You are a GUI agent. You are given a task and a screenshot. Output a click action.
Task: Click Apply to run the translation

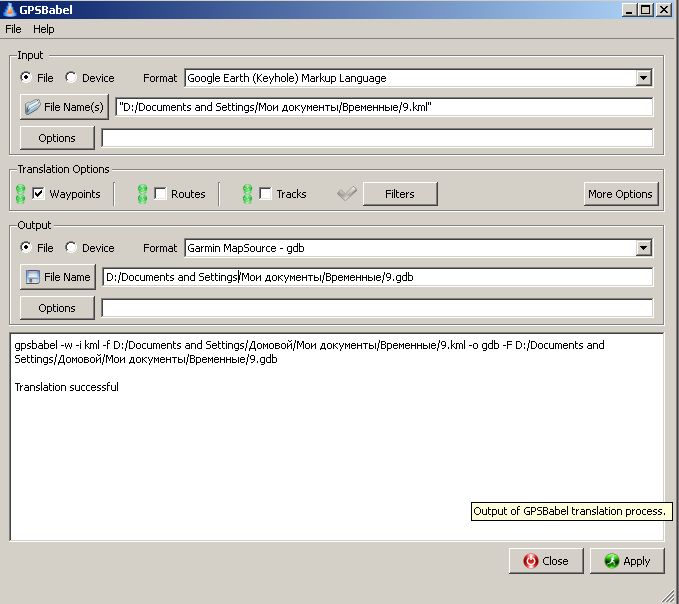pos(626,561)
